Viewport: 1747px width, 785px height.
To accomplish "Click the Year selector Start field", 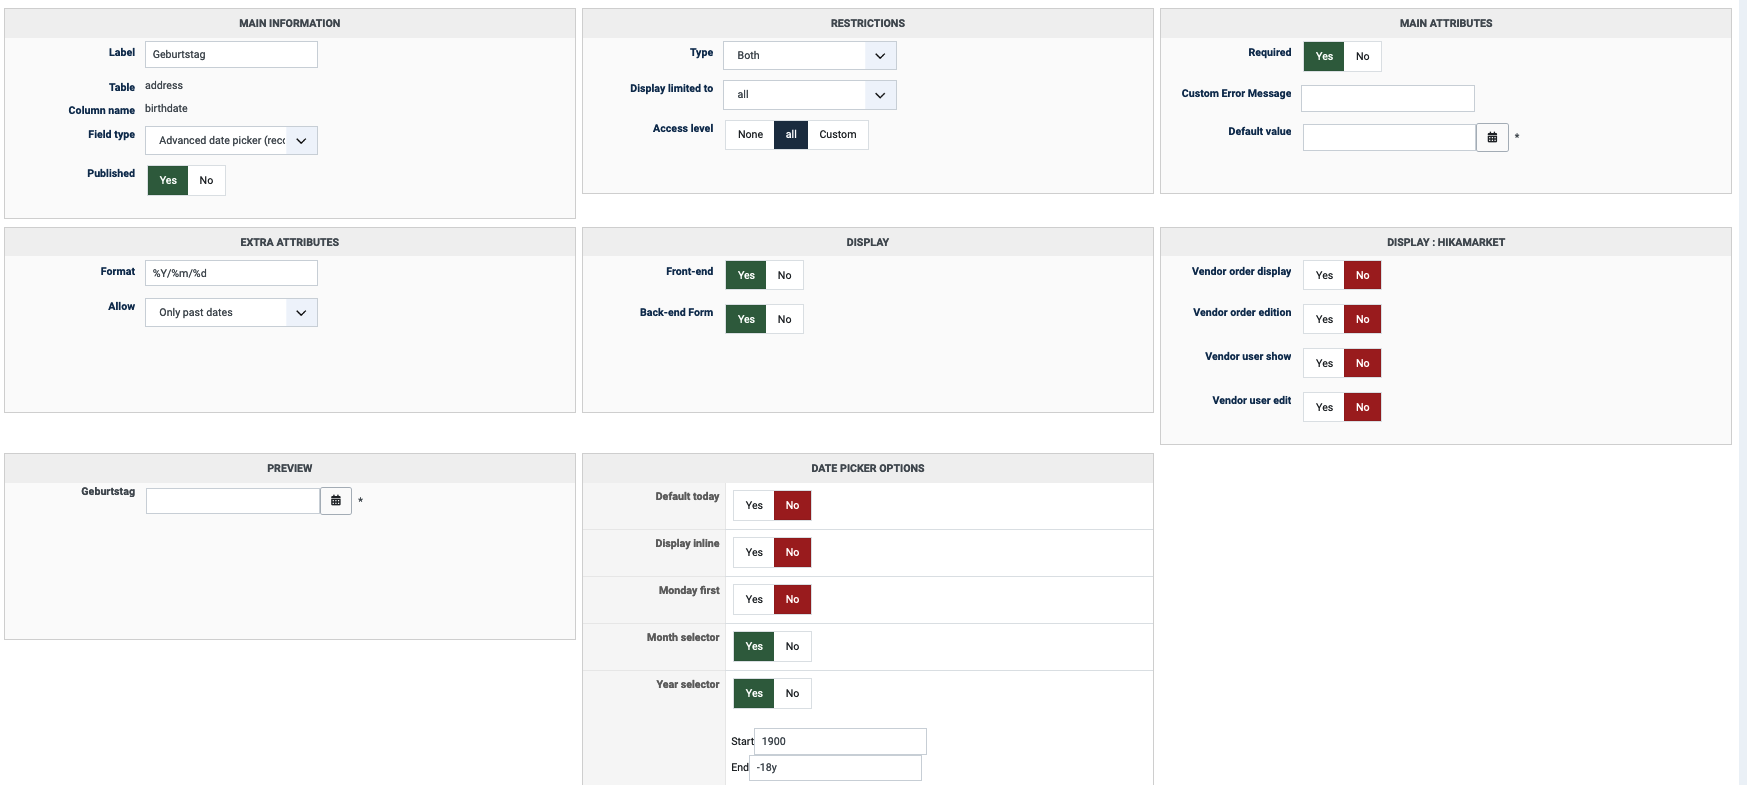I will (839, 742).
